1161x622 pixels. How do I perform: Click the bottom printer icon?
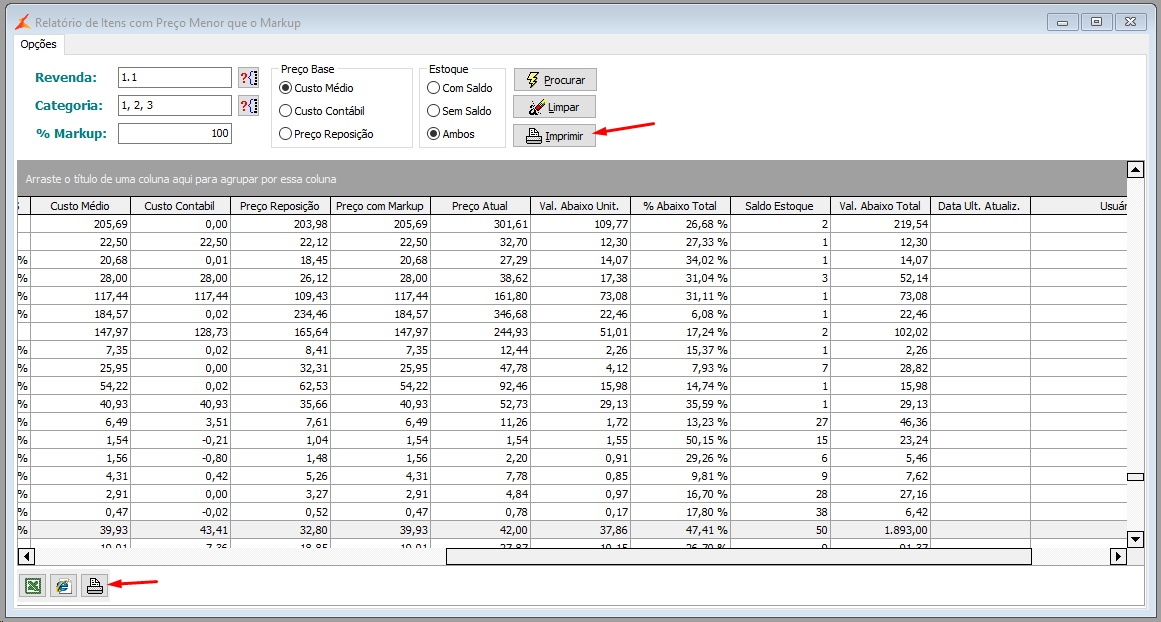[94, 586]
